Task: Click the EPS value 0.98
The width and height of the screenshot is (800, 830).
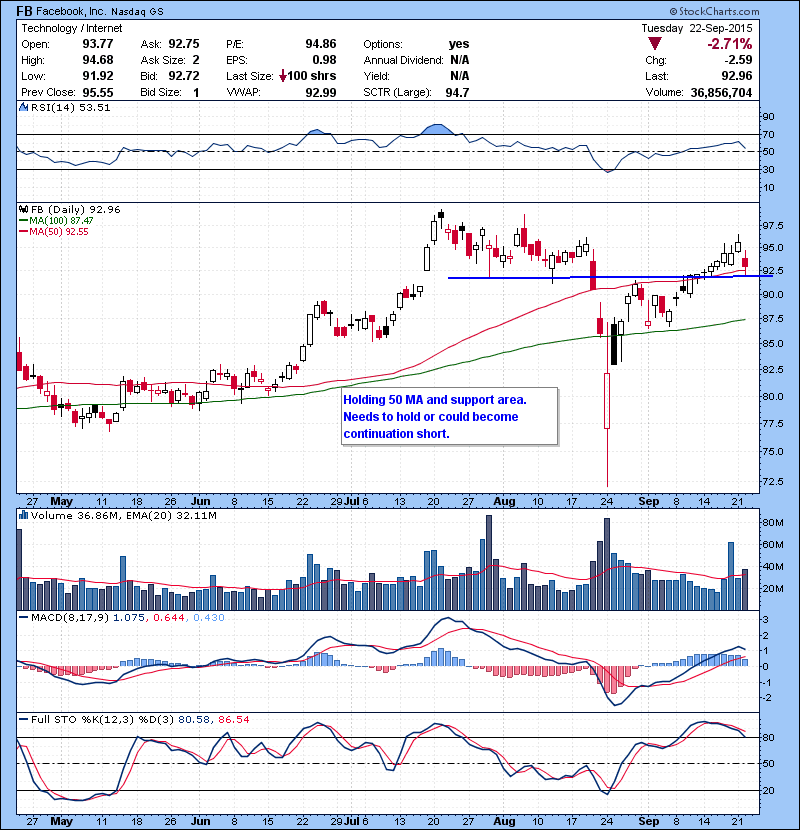Action: tap(324, 60)
